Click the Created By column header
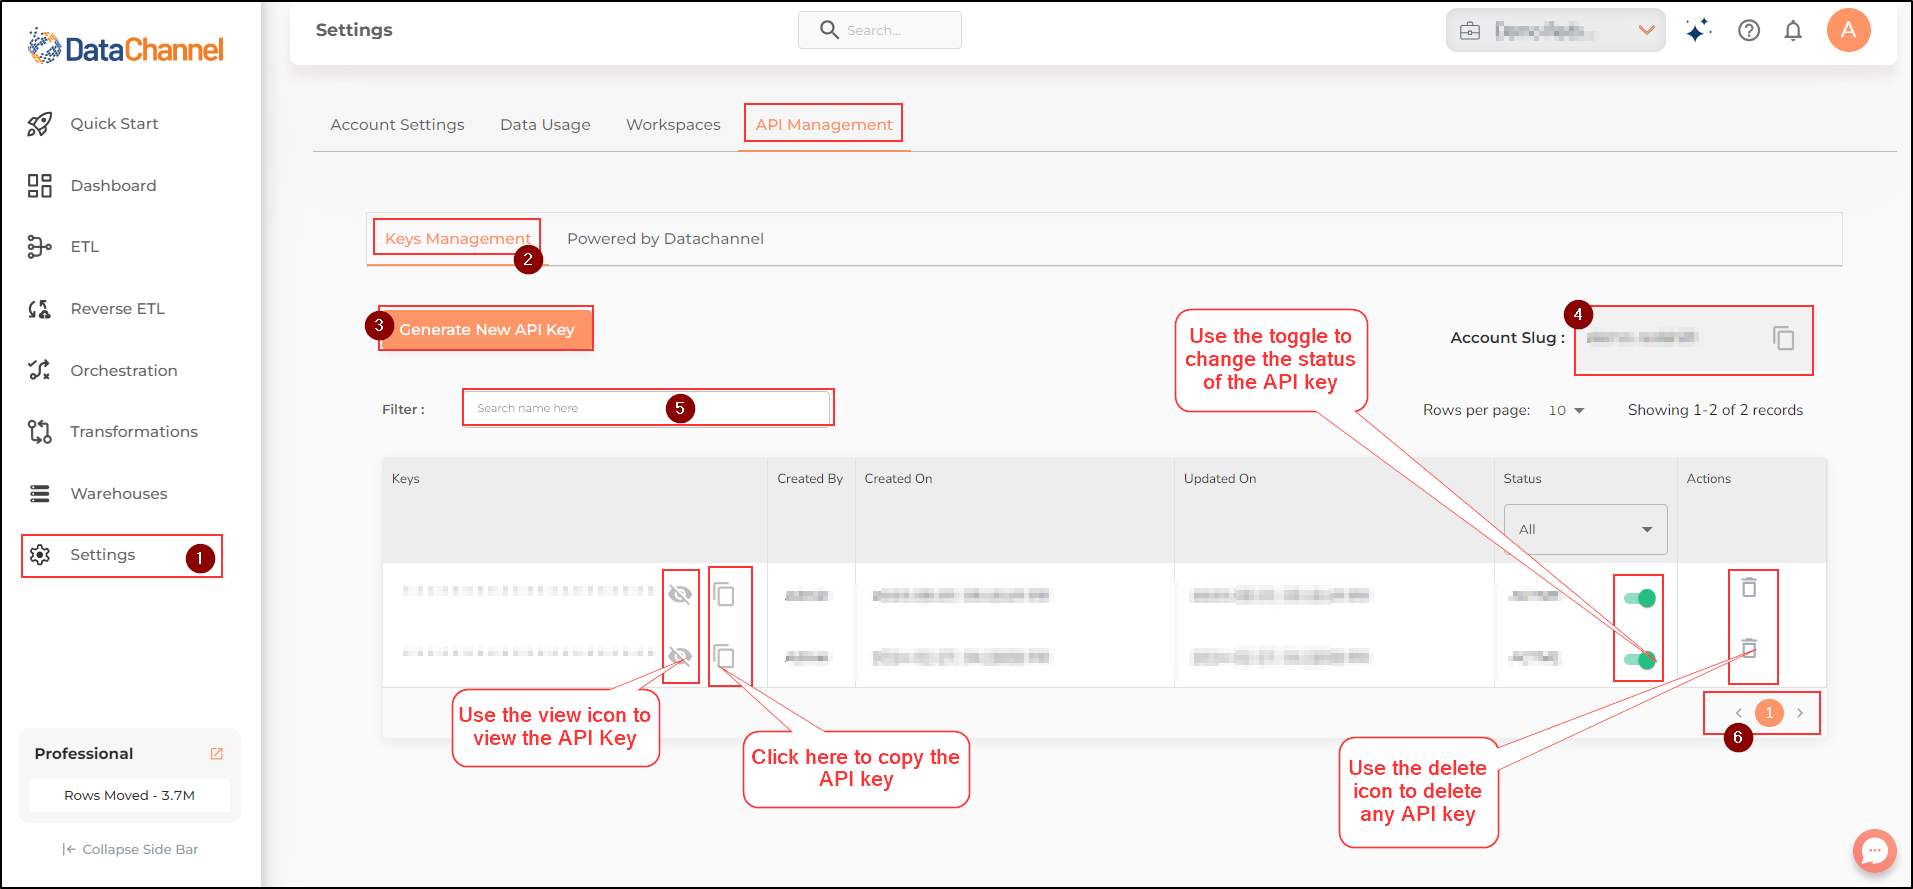The image size is (1913, 889). coord(810,479)
